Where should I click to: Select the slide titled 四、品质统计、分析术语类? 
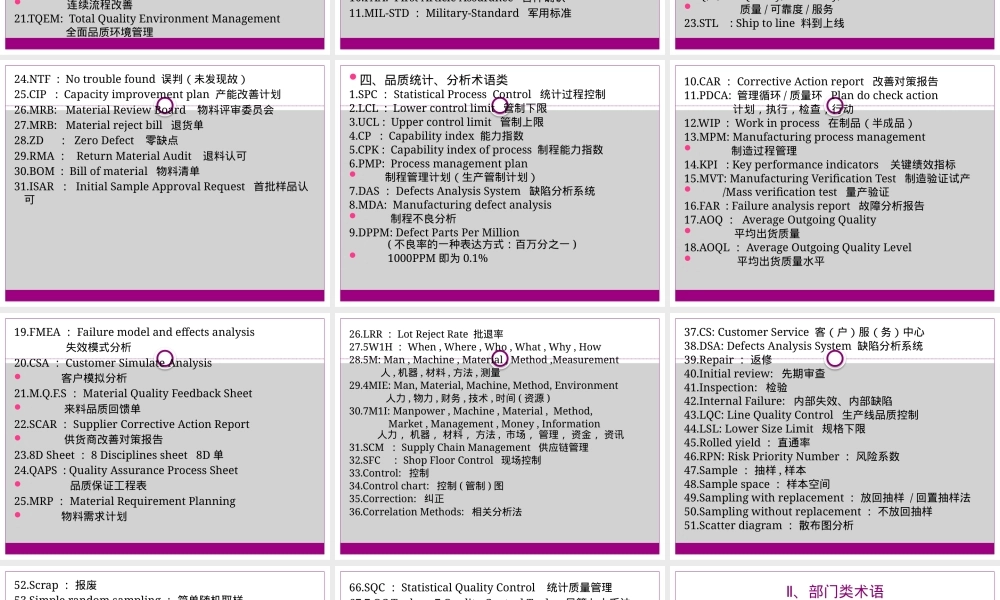point(499,183)
